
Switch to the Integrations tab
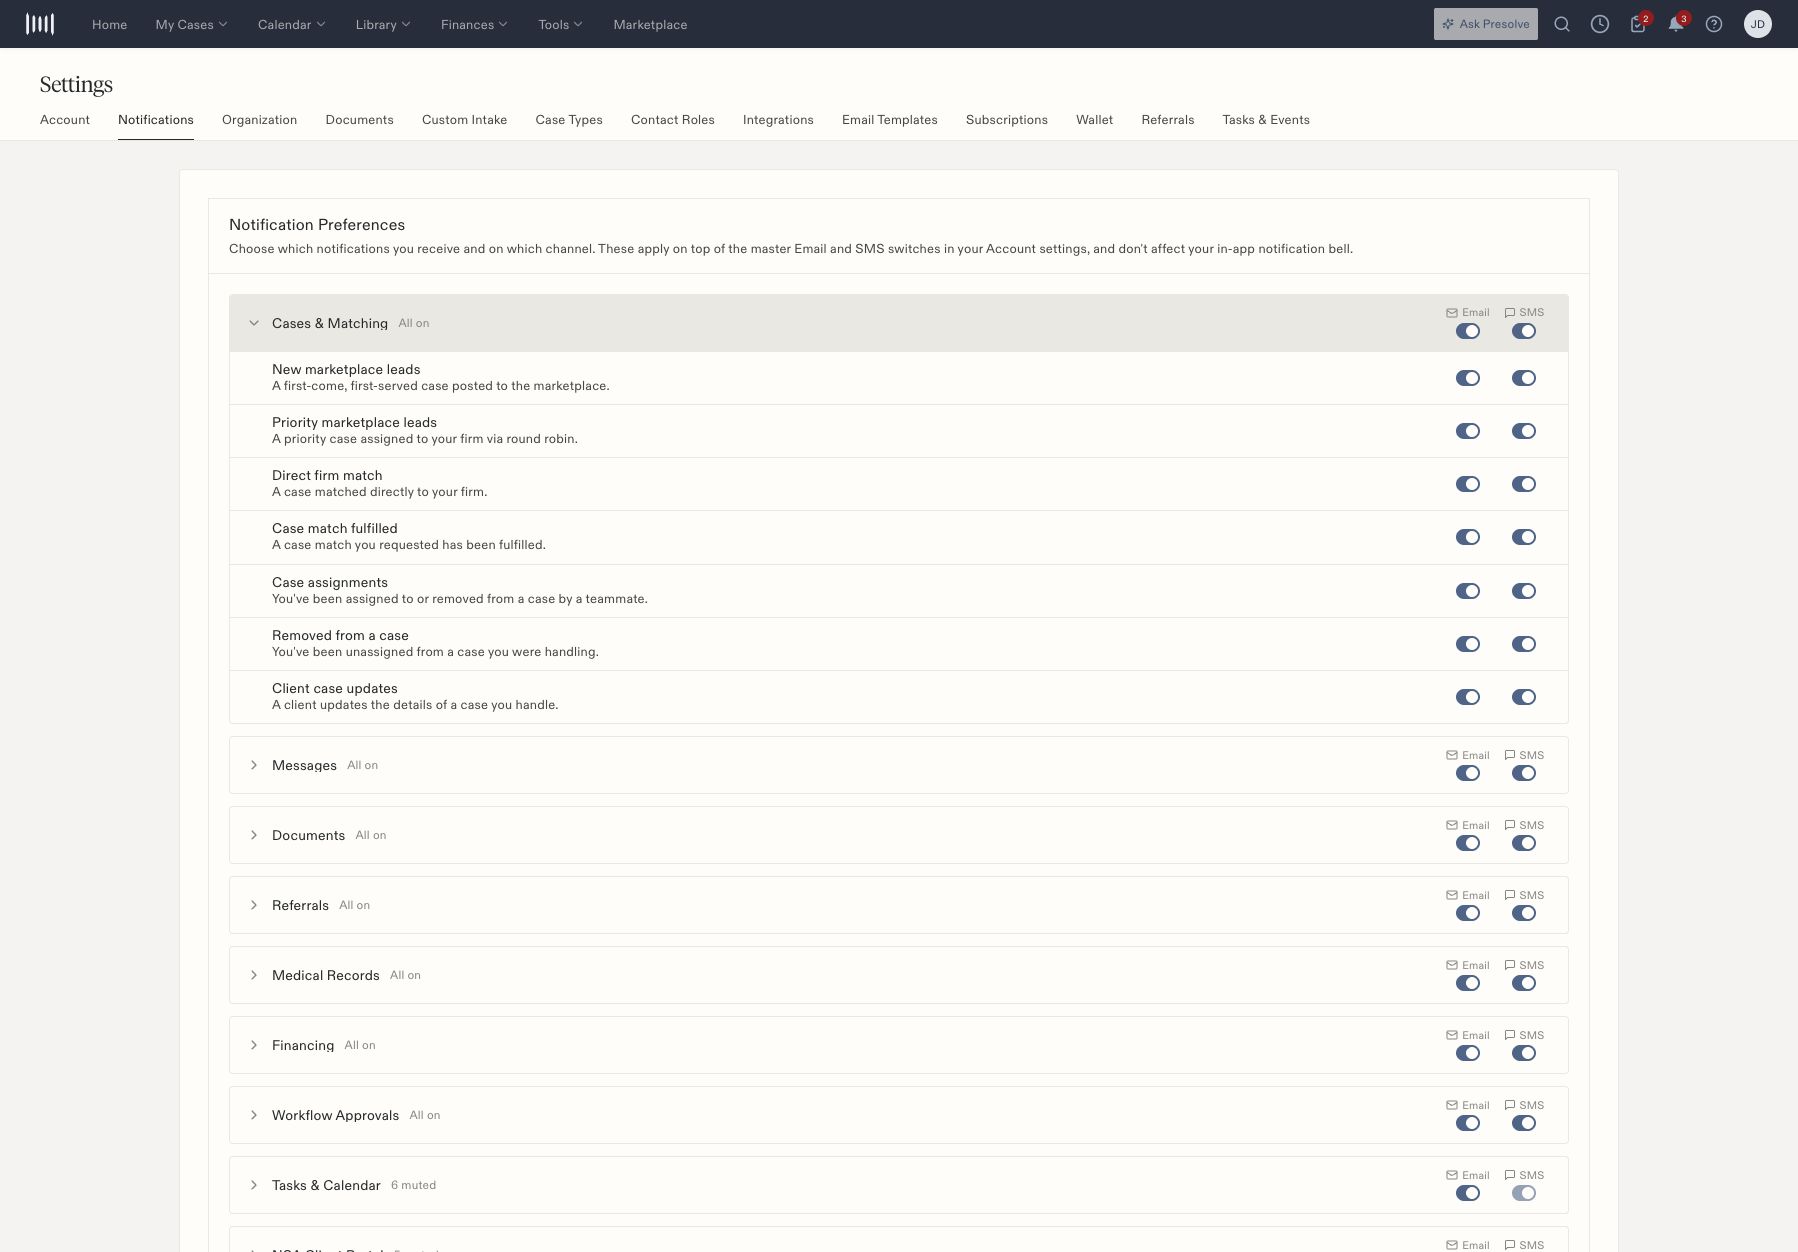[778, 120]
